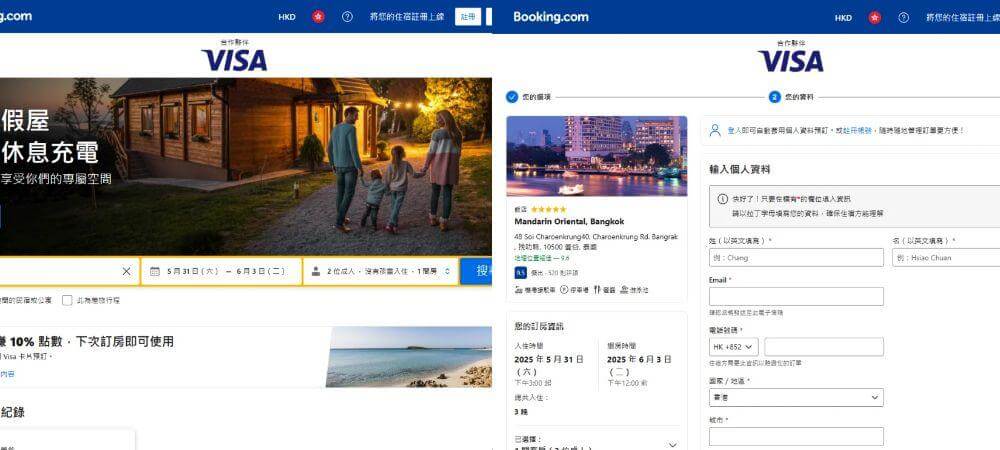Open help question mark icon on left page
The image size is (1000, 450).
click(x=347, y=17)
